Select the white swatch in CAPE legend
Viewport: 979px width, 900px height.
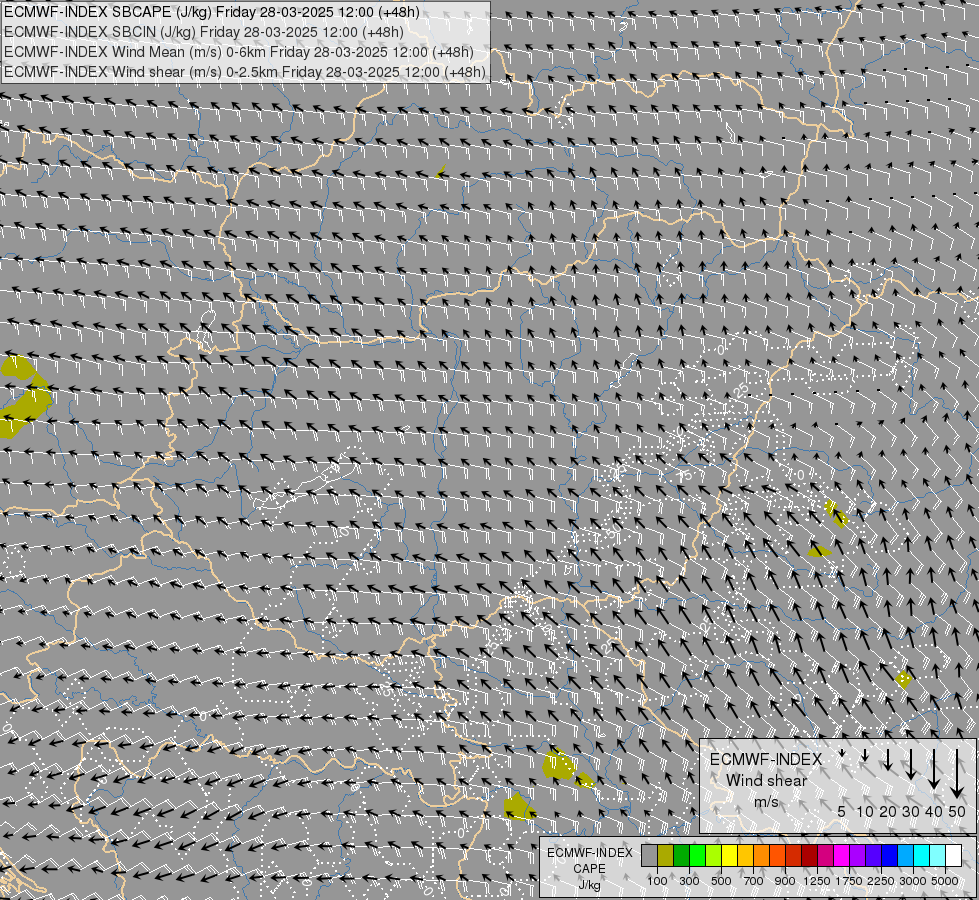point(953,856)
